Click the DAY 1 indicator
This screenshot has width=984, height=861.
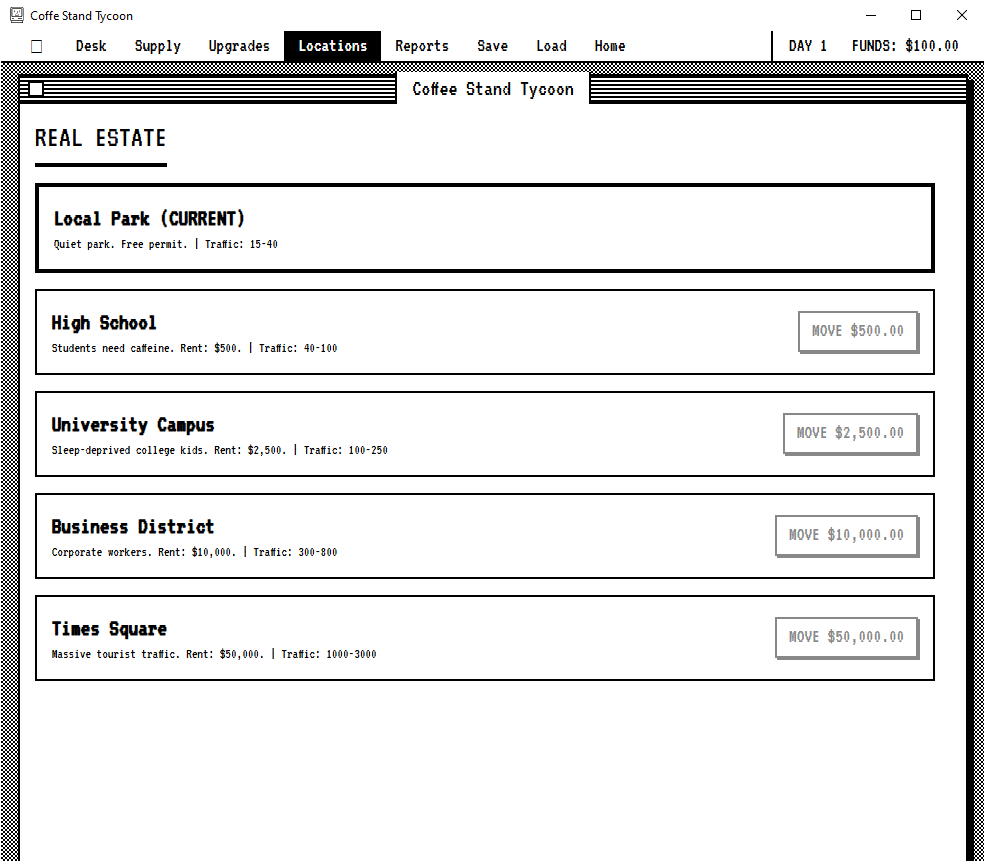click(808, 46)
